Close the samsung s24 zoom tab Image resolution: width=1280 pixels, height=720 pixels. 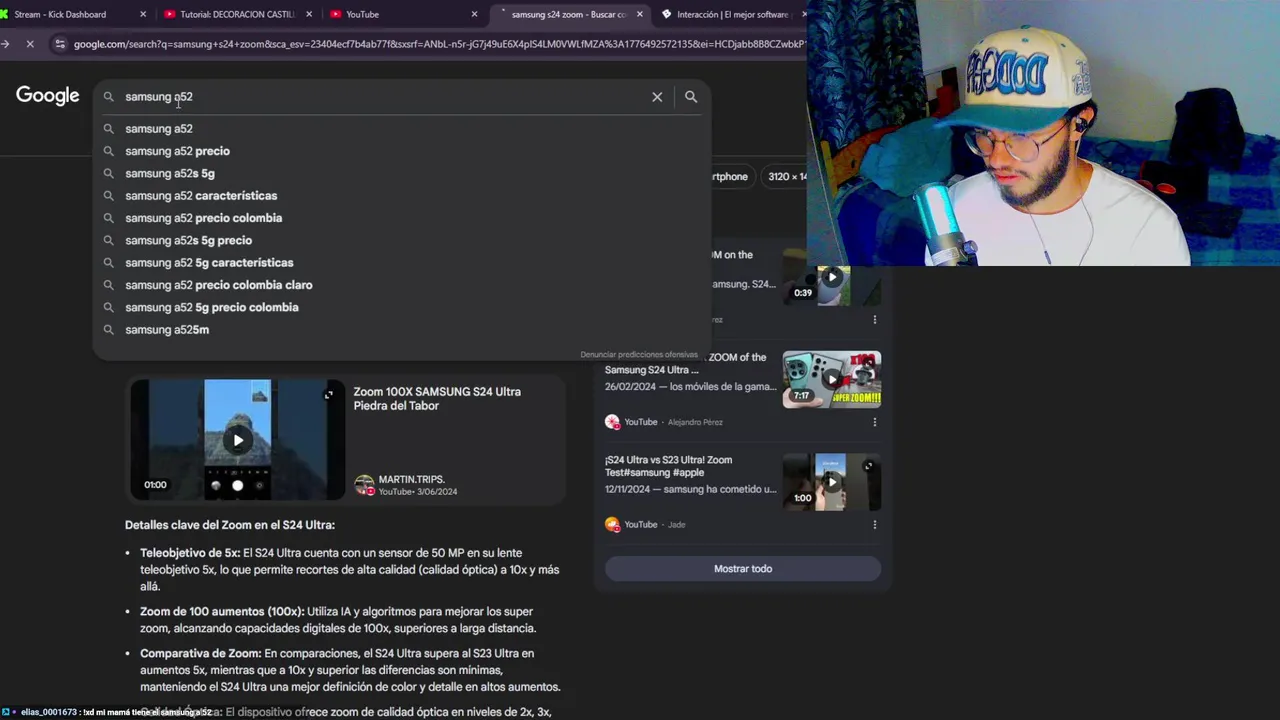(639, 14)
